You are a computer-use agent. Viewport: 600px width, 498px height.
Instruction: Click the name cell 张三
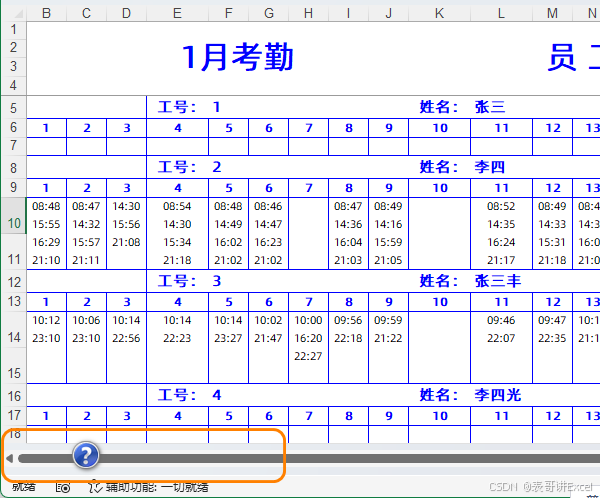490,107
